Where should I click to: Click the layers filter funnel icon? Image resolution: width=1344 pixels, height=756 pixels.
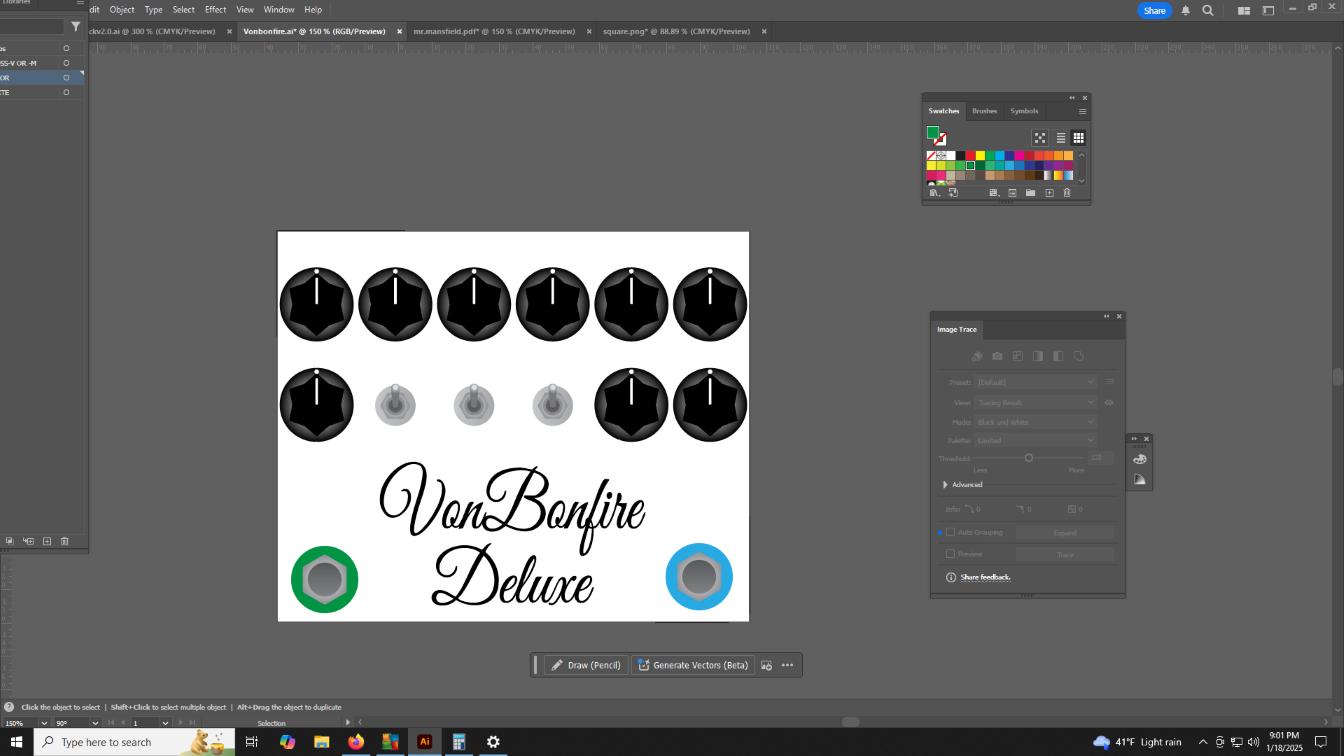pos(76,27)
